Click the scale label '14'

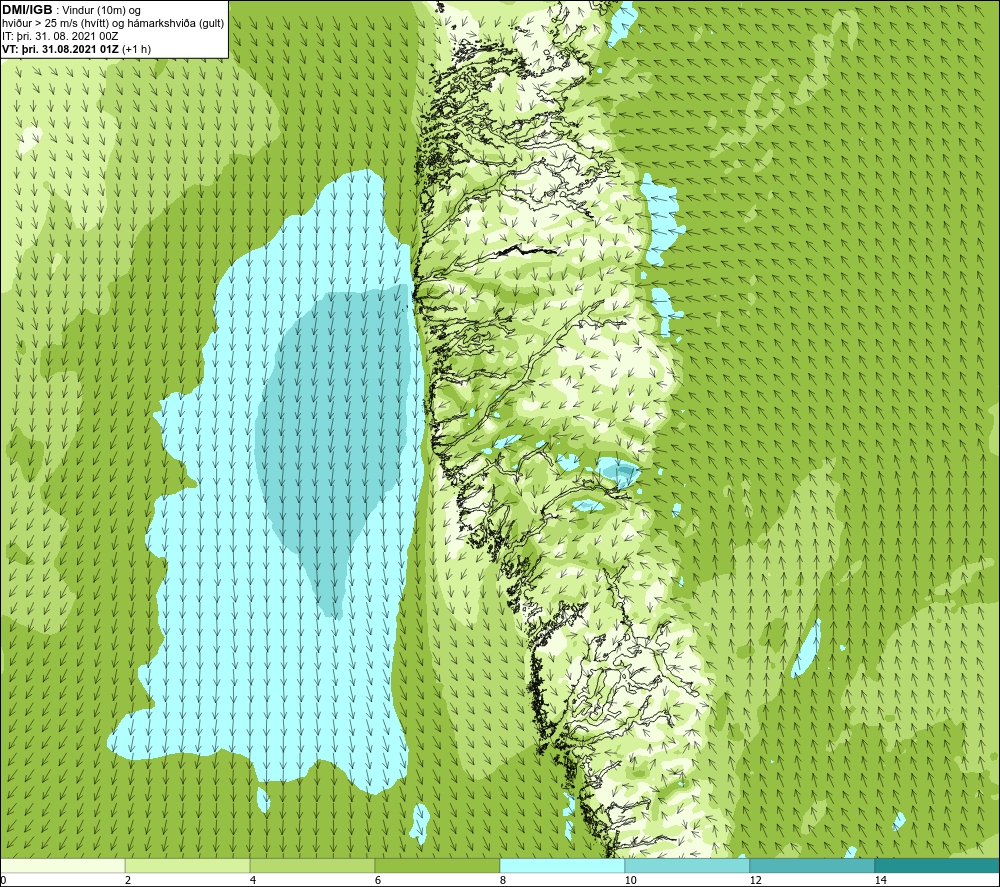pos(880,881)
